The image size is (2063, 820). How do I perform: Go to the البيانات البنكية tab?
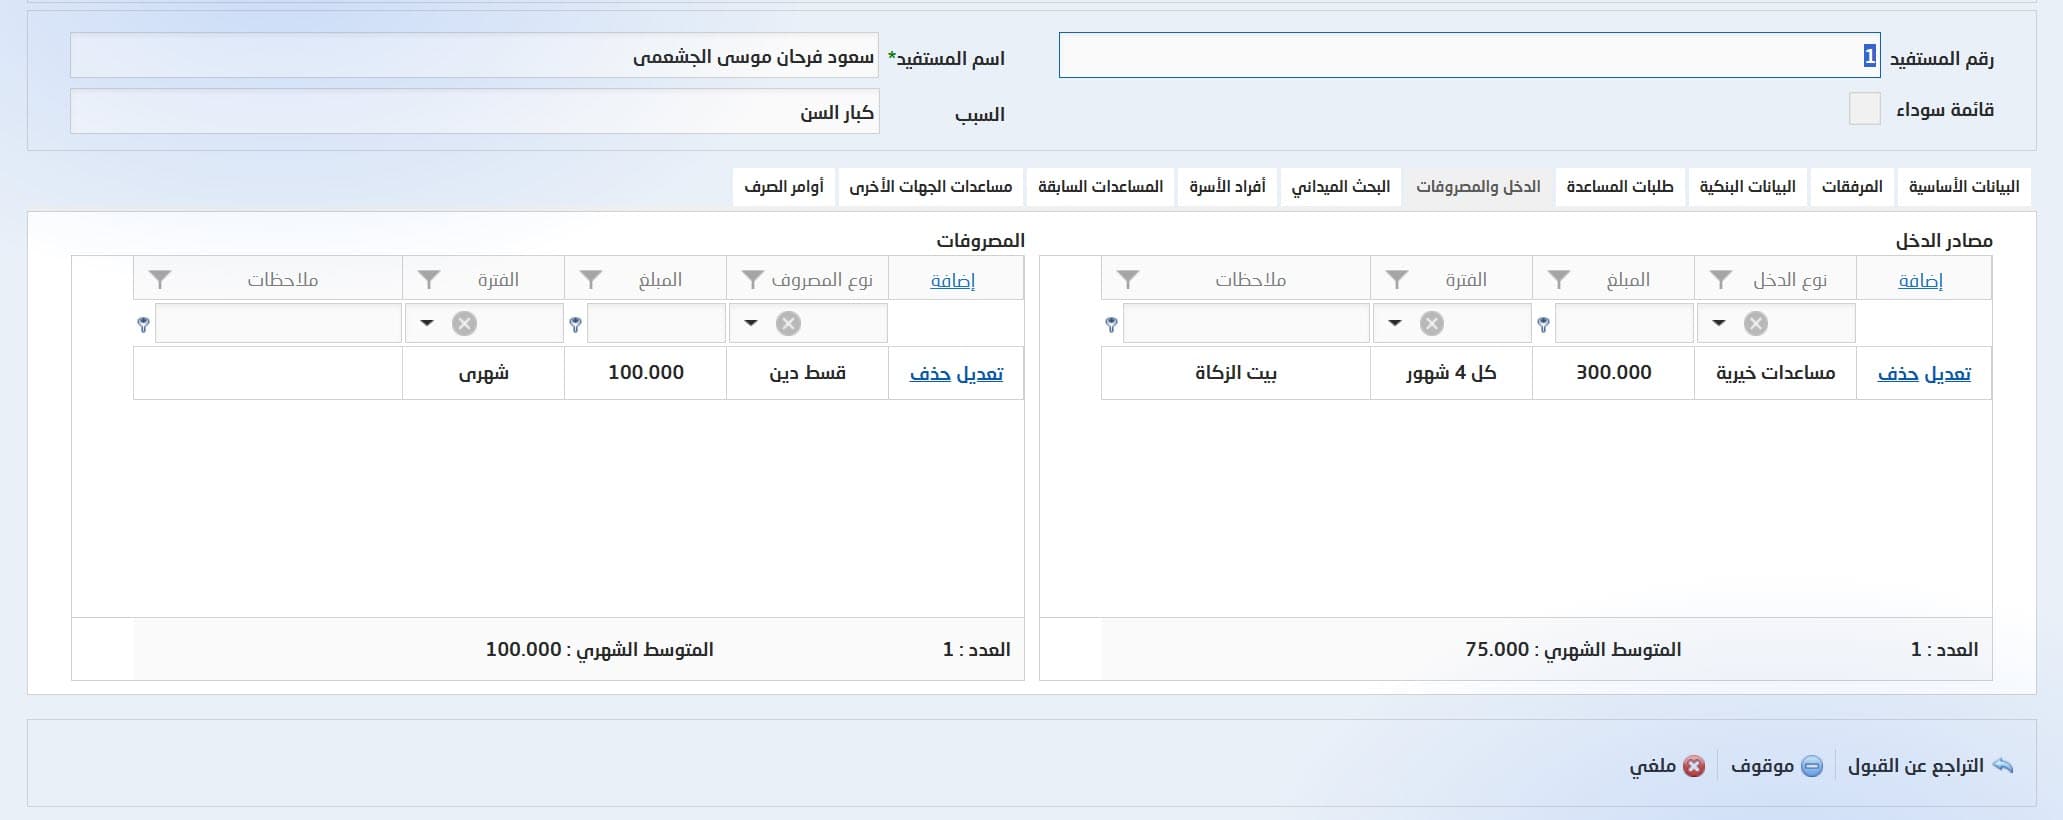point(1748,187)
